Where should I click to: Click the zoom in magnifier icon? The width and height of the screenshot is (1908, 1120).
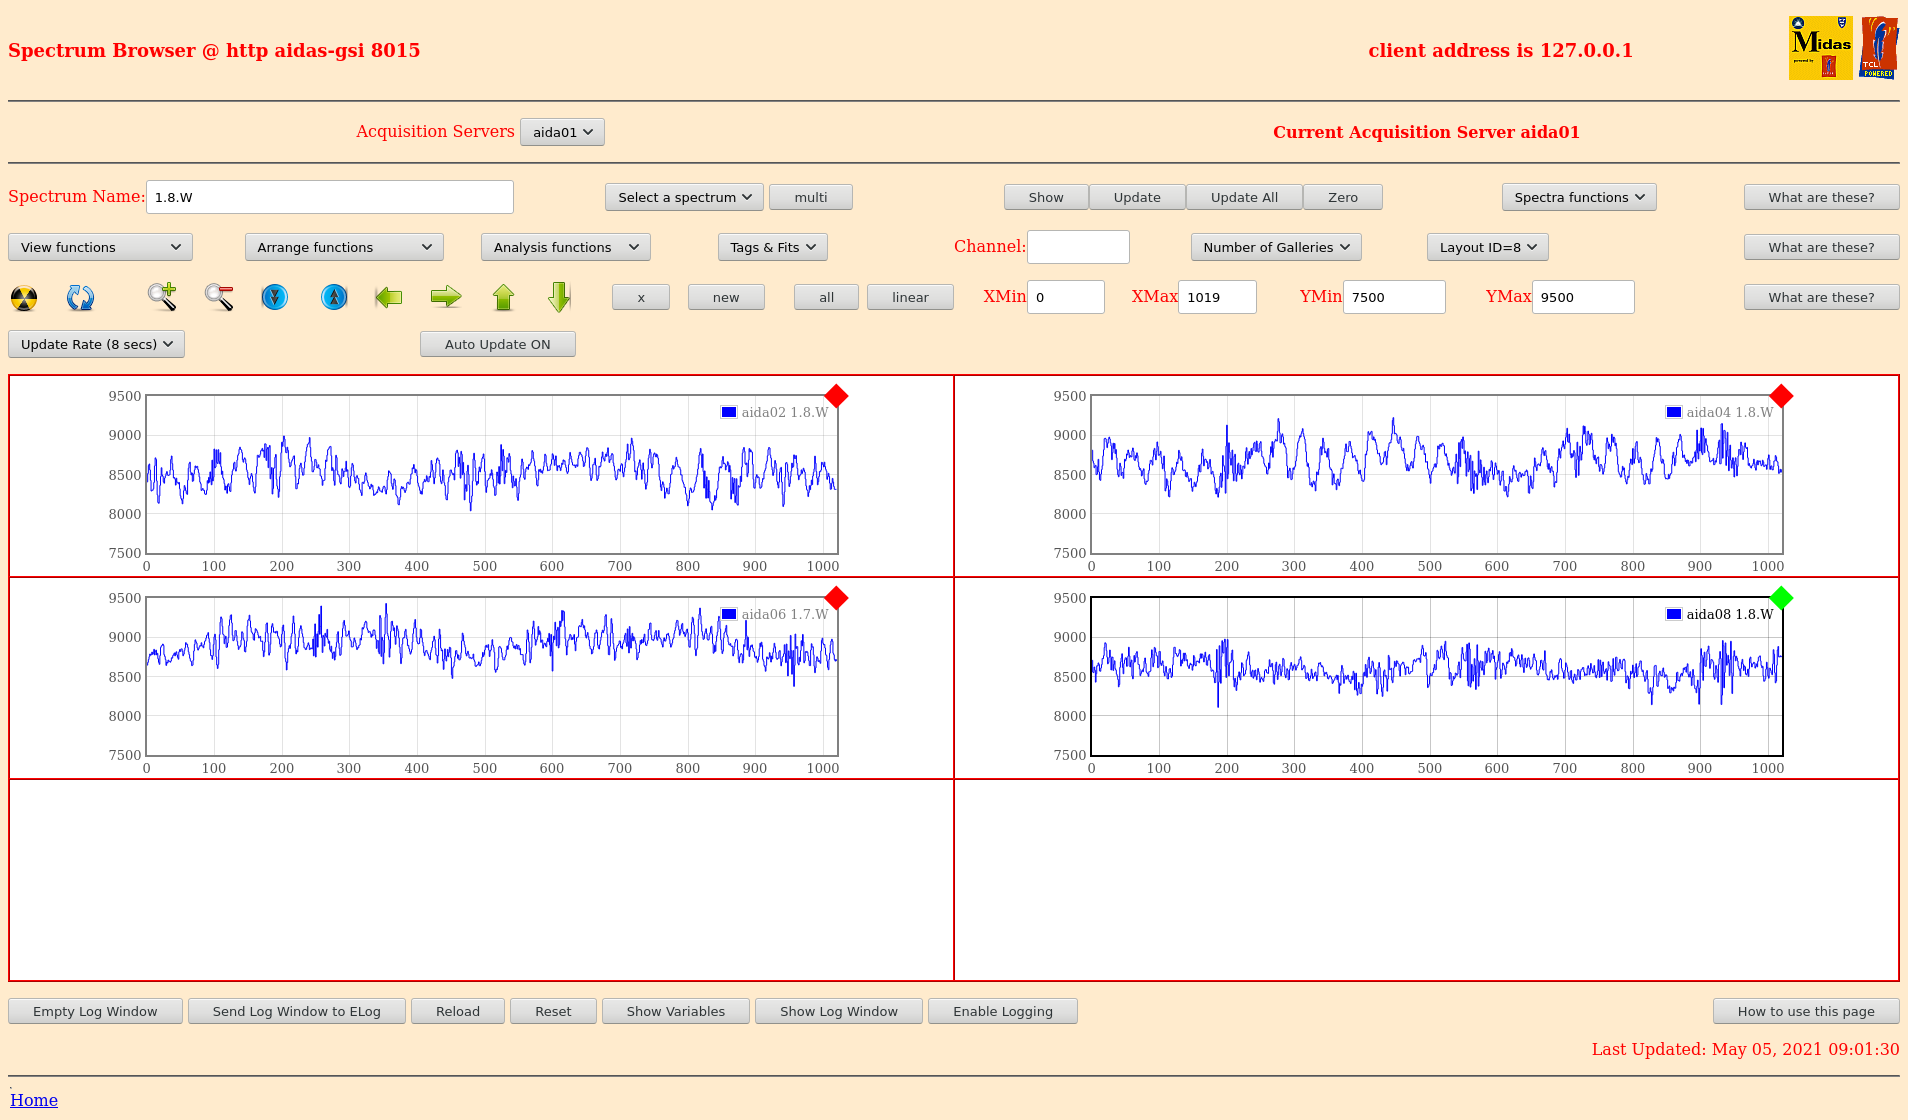(x=162, y=297)
